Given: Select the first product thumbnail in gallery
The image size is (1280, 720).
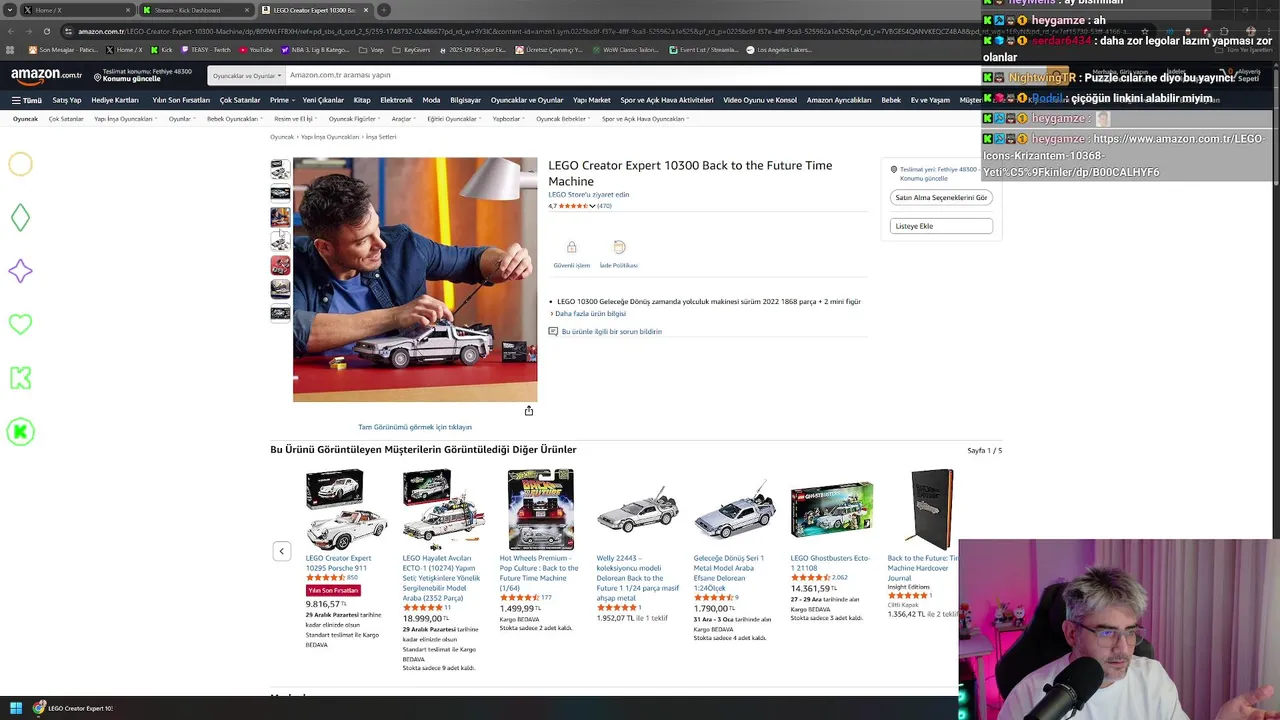Looking at the screenshot, I should click(x=280, y=169).
